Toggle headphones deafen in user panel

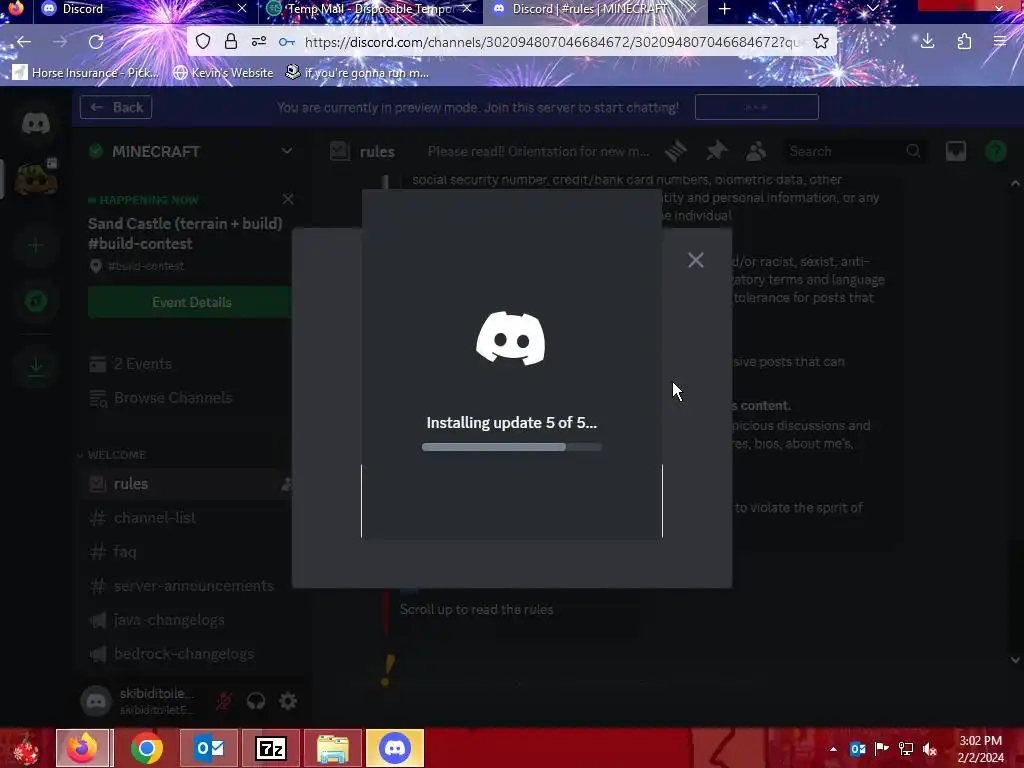(x=256, y=701)
